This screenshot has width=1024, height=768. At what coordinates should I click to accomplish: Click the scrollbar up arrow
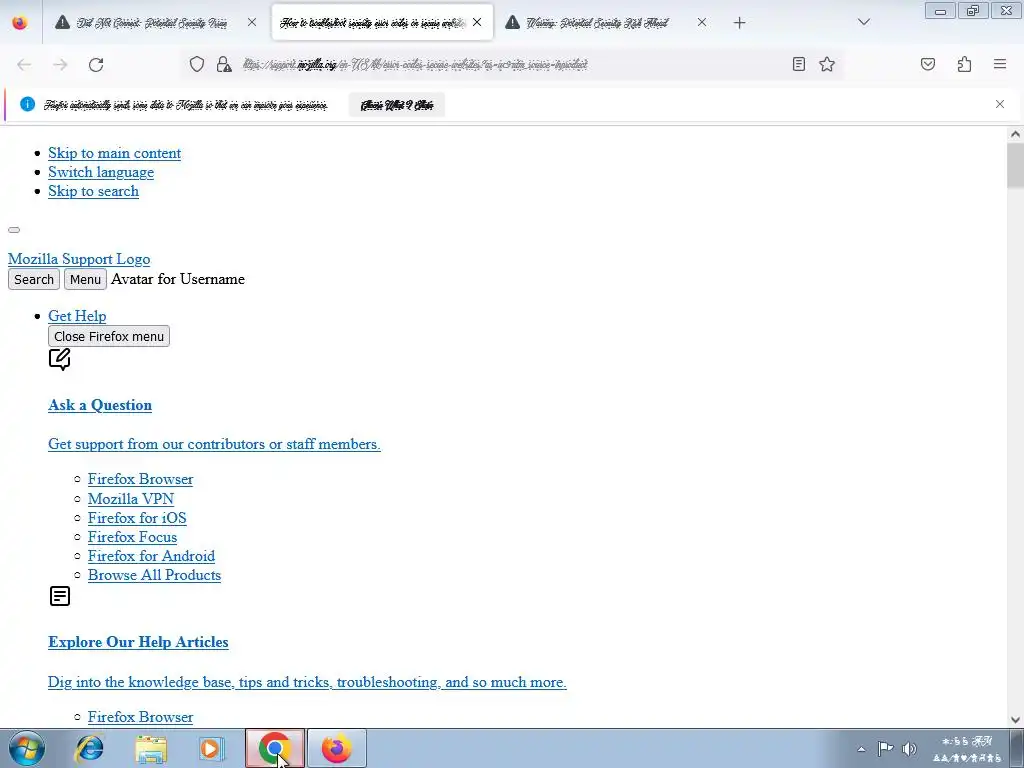point(1015,135)
